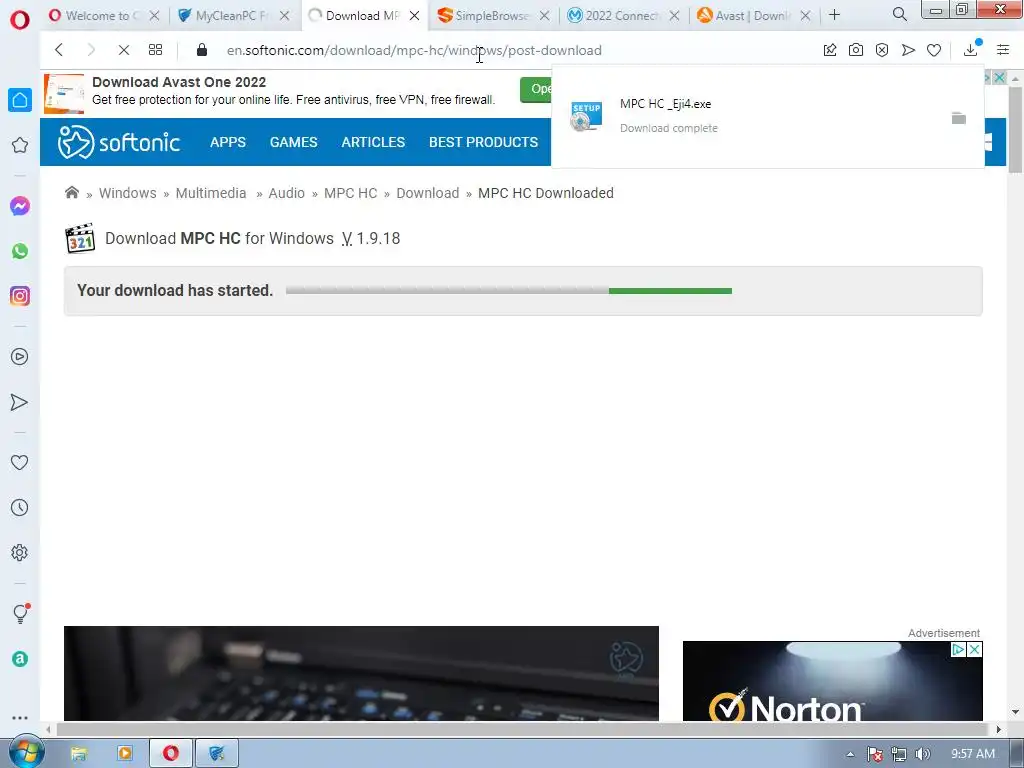Open WhatsApp in the sidebar
This screenshot has width=1024, height=768.
point(20,251)
